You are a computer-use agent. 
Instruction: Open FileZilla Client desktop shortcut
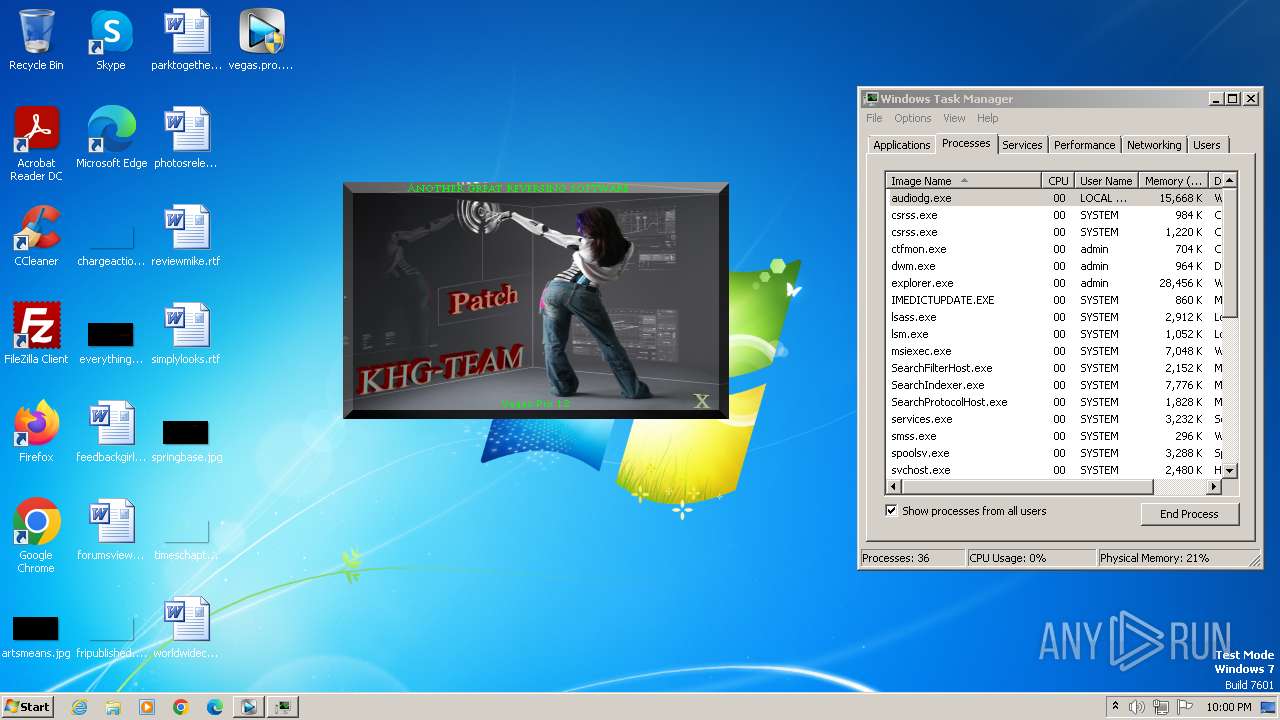coord(36,334)
